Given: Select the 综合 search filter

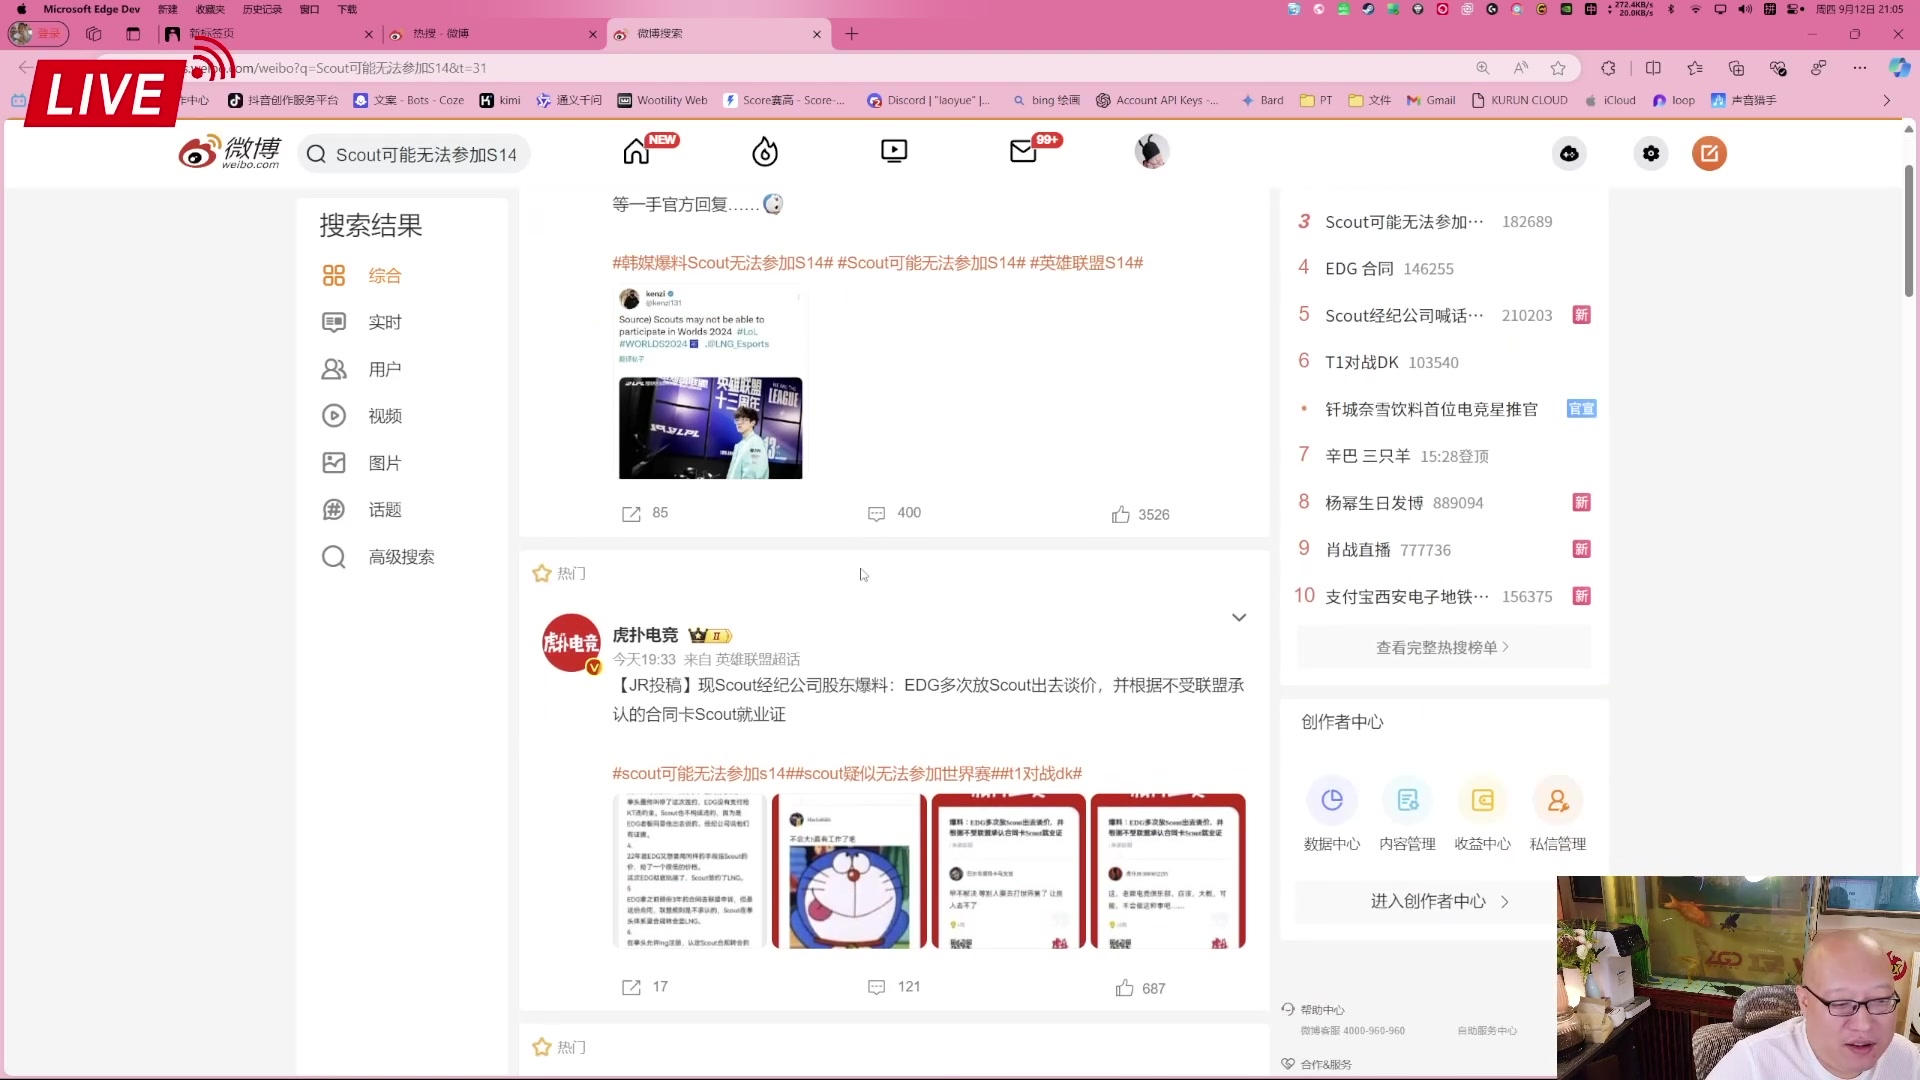Looking at the screenshot, I should click(x=361, y=276).
